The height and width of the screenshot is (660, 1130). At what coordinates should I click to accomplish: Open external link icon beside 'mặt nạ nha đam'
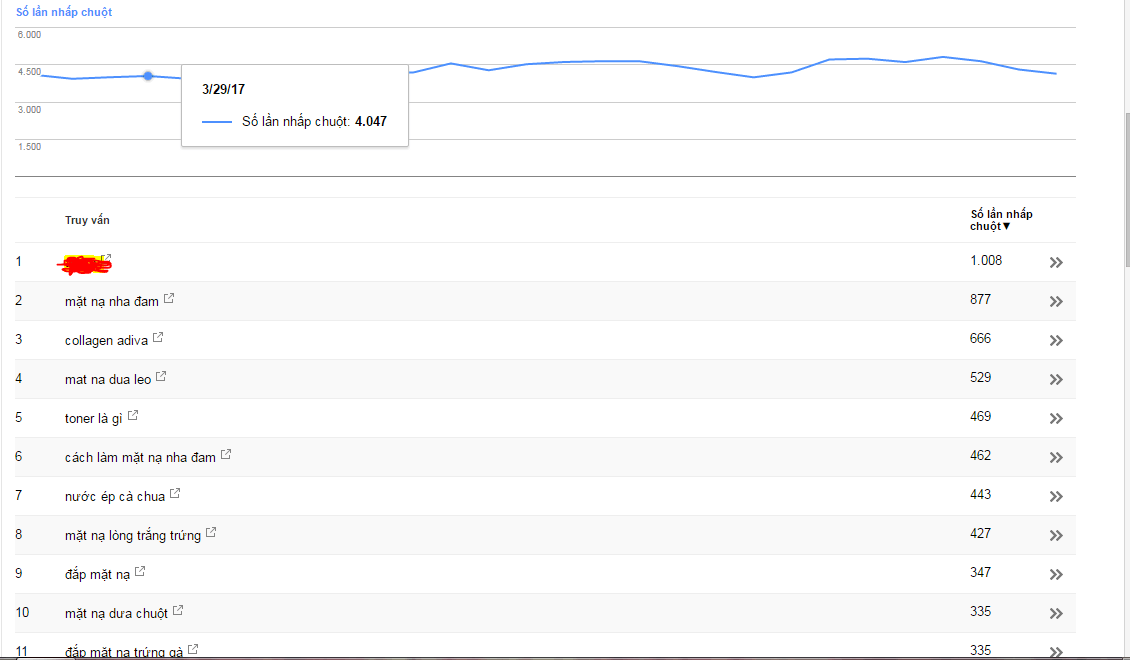click(169, 298)
